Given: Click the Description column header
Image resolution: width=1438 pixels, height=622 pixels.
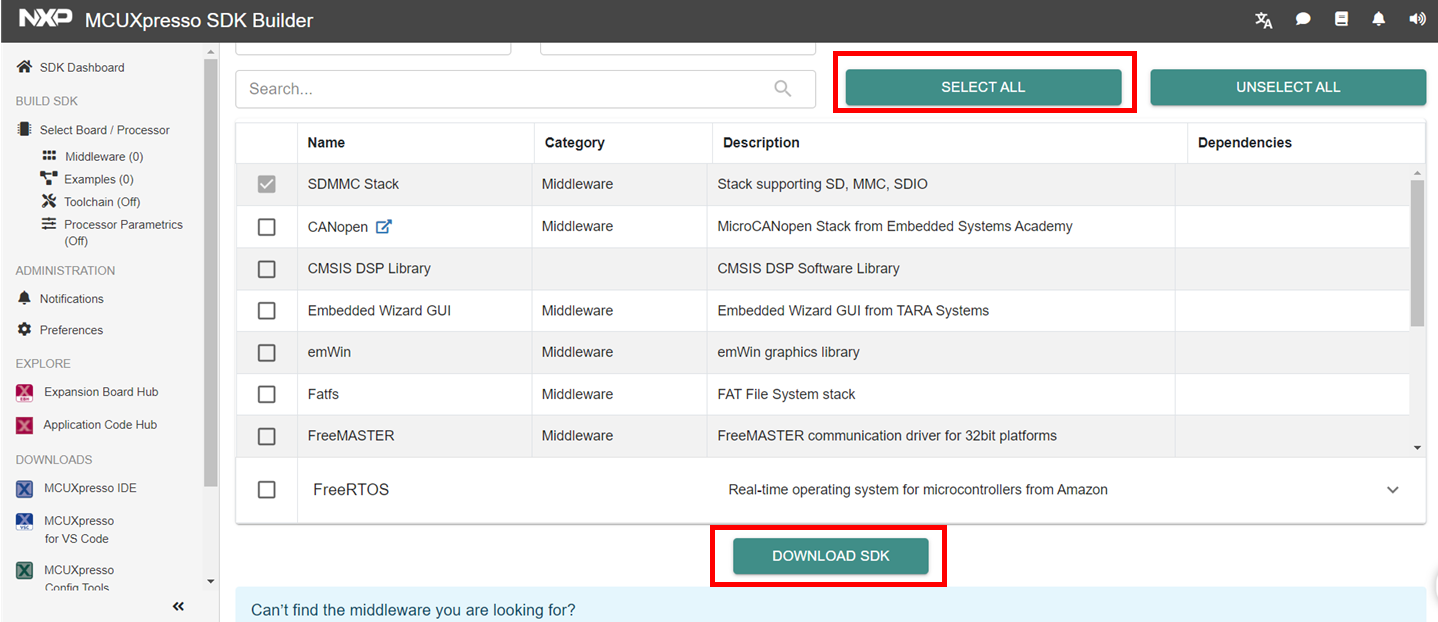Looking at the screenshot, I should point(761,143).
